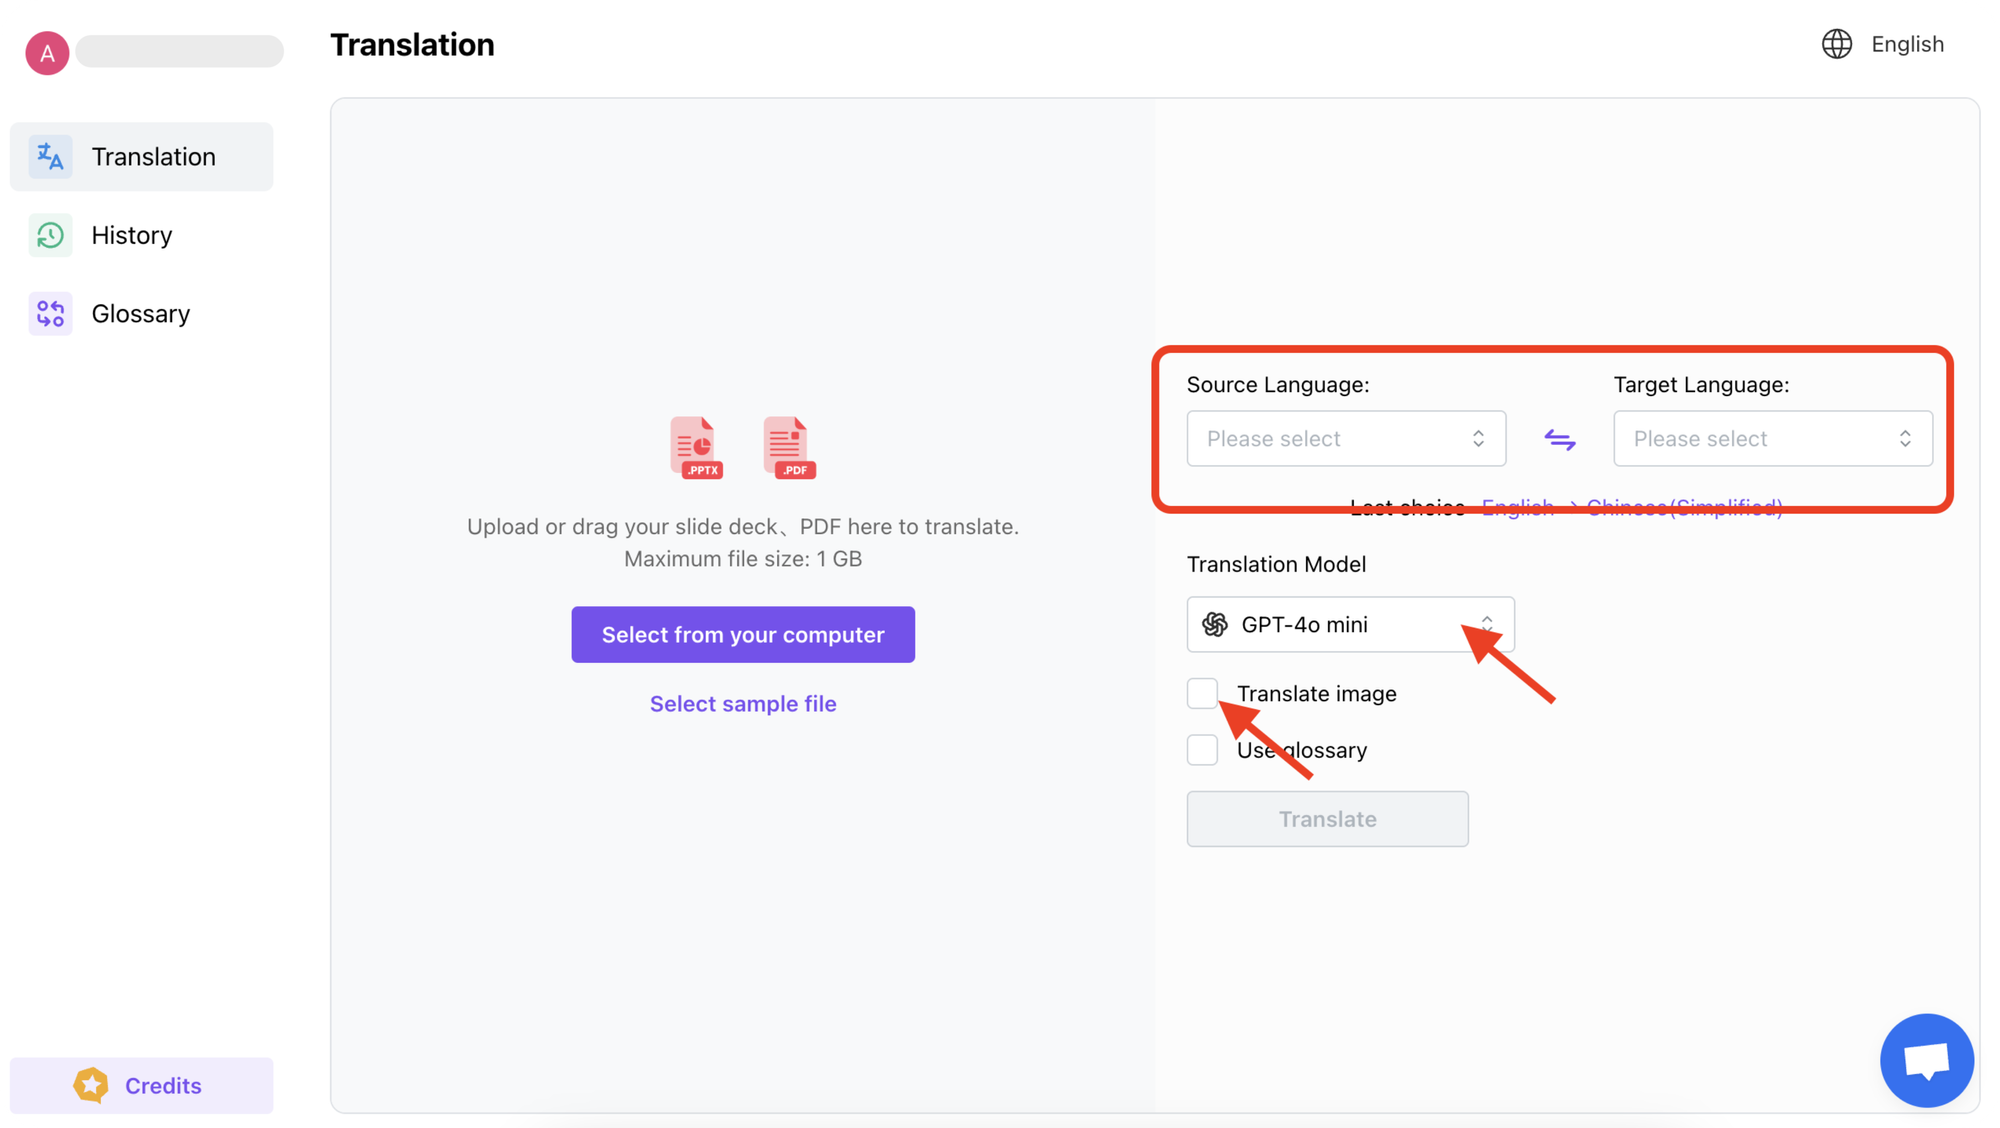Open the Source Language dropdown

click(1346, 438)
